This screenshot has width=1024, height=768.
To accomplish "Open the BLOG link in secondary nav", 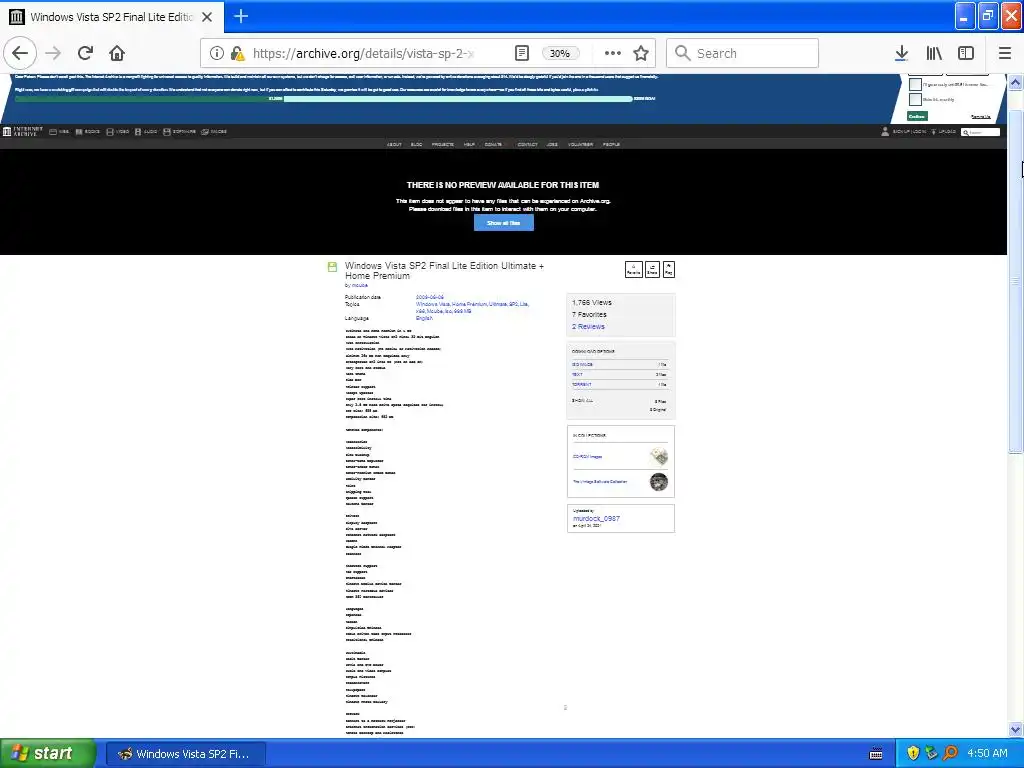I will tap(417, 144).
